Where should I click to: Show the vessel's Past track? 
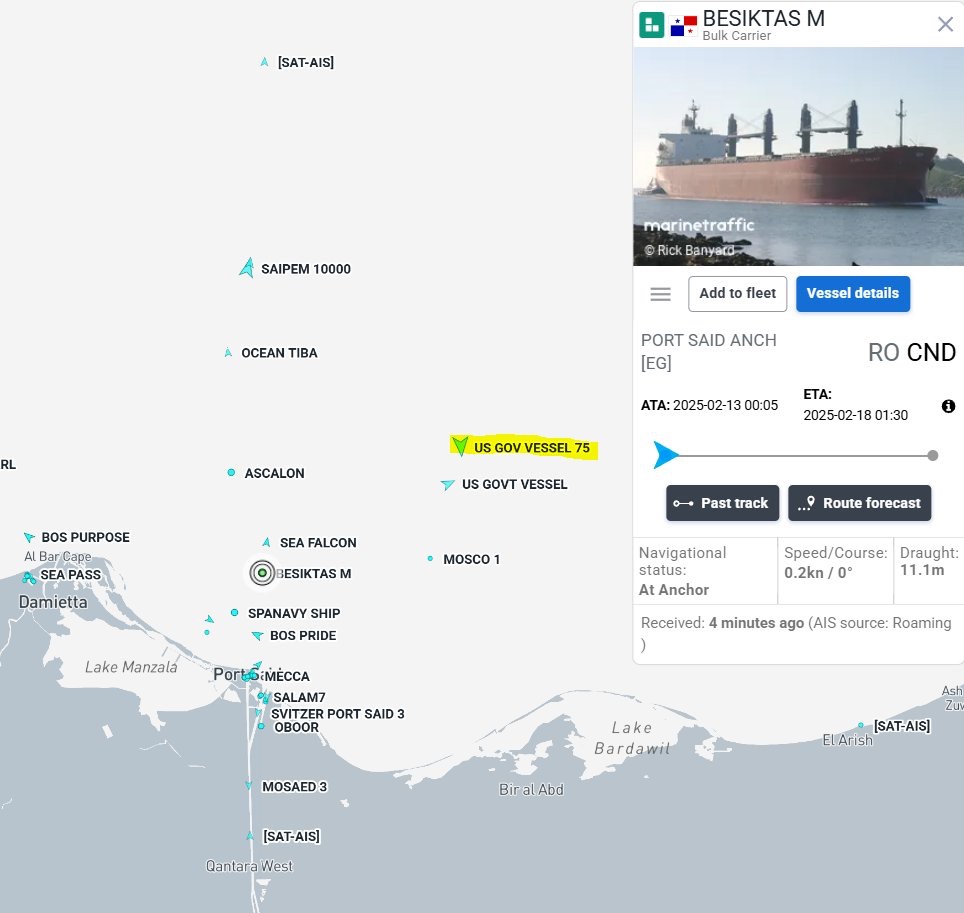coord(722,503)
